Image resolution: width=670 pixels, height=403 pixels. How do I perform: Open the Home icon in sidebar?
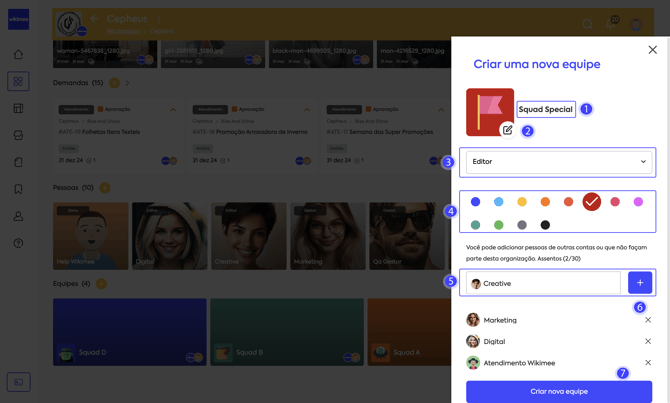click(18, 55)
